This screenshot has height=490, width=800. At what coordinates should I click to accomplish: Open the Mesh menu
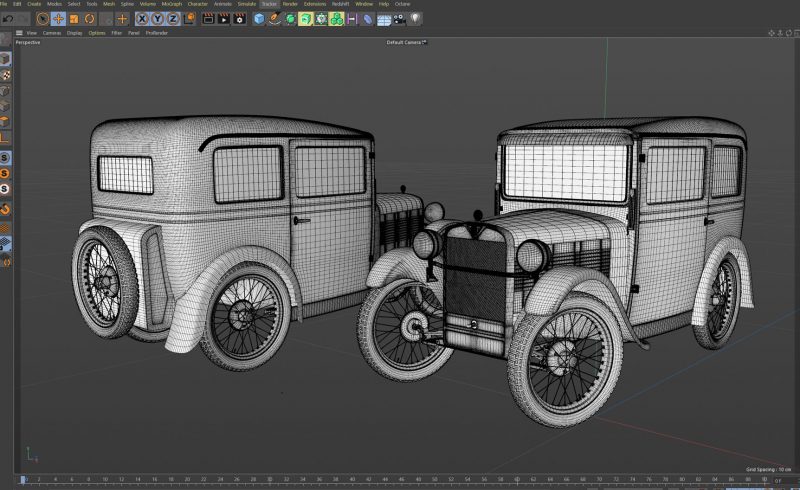(109, 4)
